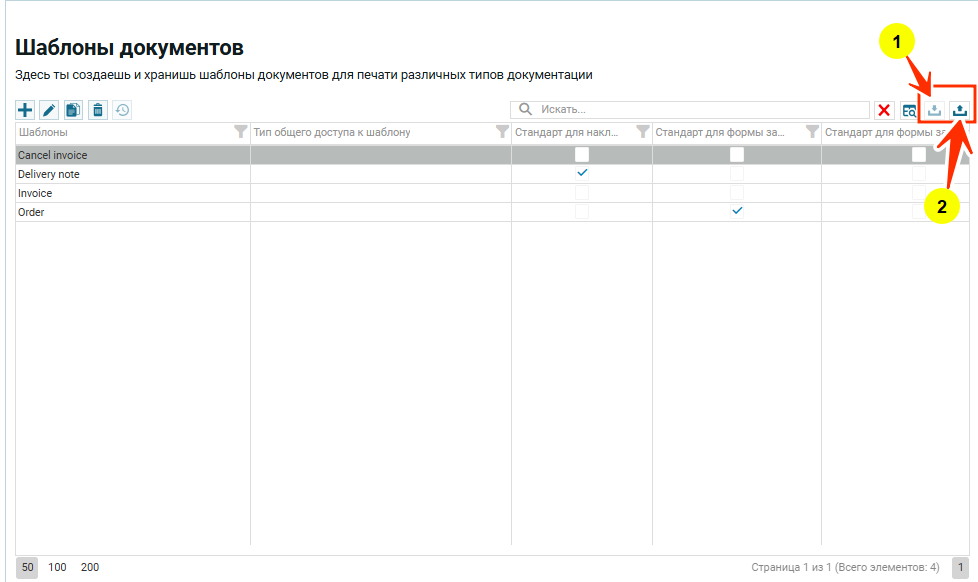The width and height of the screenshot is (978, 582).
Task: Click the upload icon marked by arrow 2
Action: coord(960,110)
